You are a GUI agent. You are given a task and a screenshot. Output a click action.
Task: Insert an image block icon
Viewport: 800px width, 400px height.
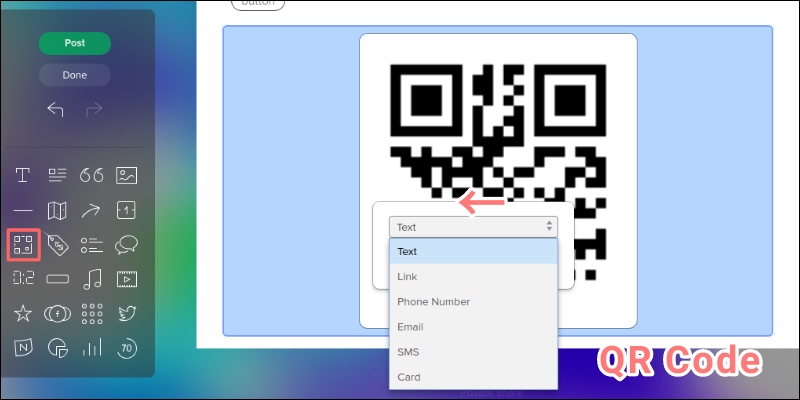coord(127,175)
